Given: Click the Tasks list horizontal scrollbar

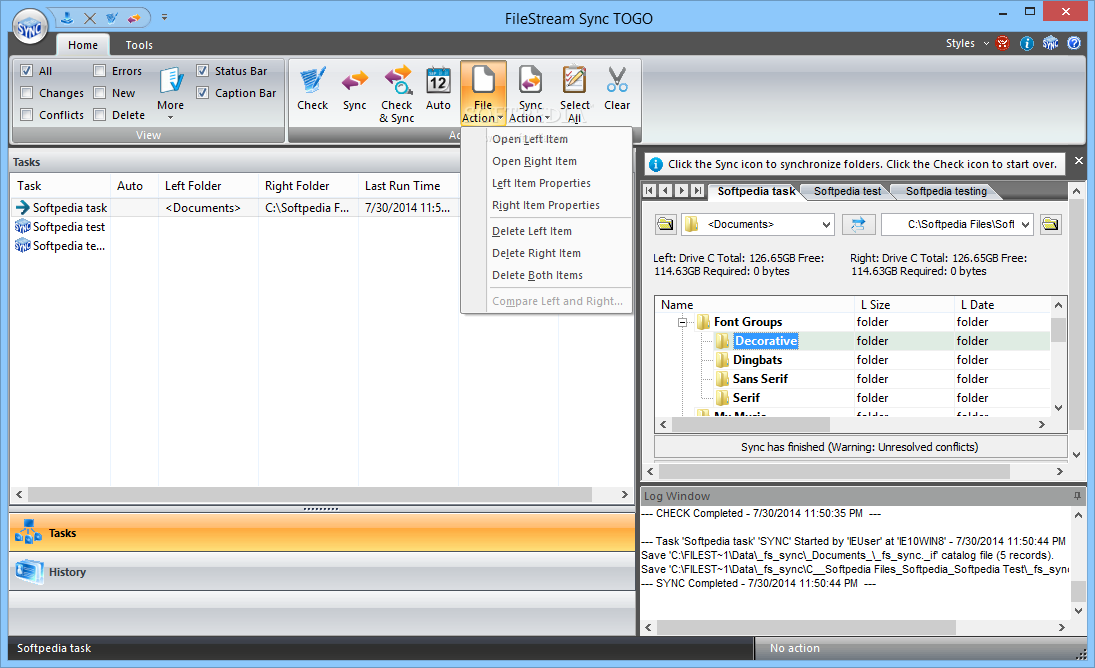Looking at the screenshot, I should [321, 494].
